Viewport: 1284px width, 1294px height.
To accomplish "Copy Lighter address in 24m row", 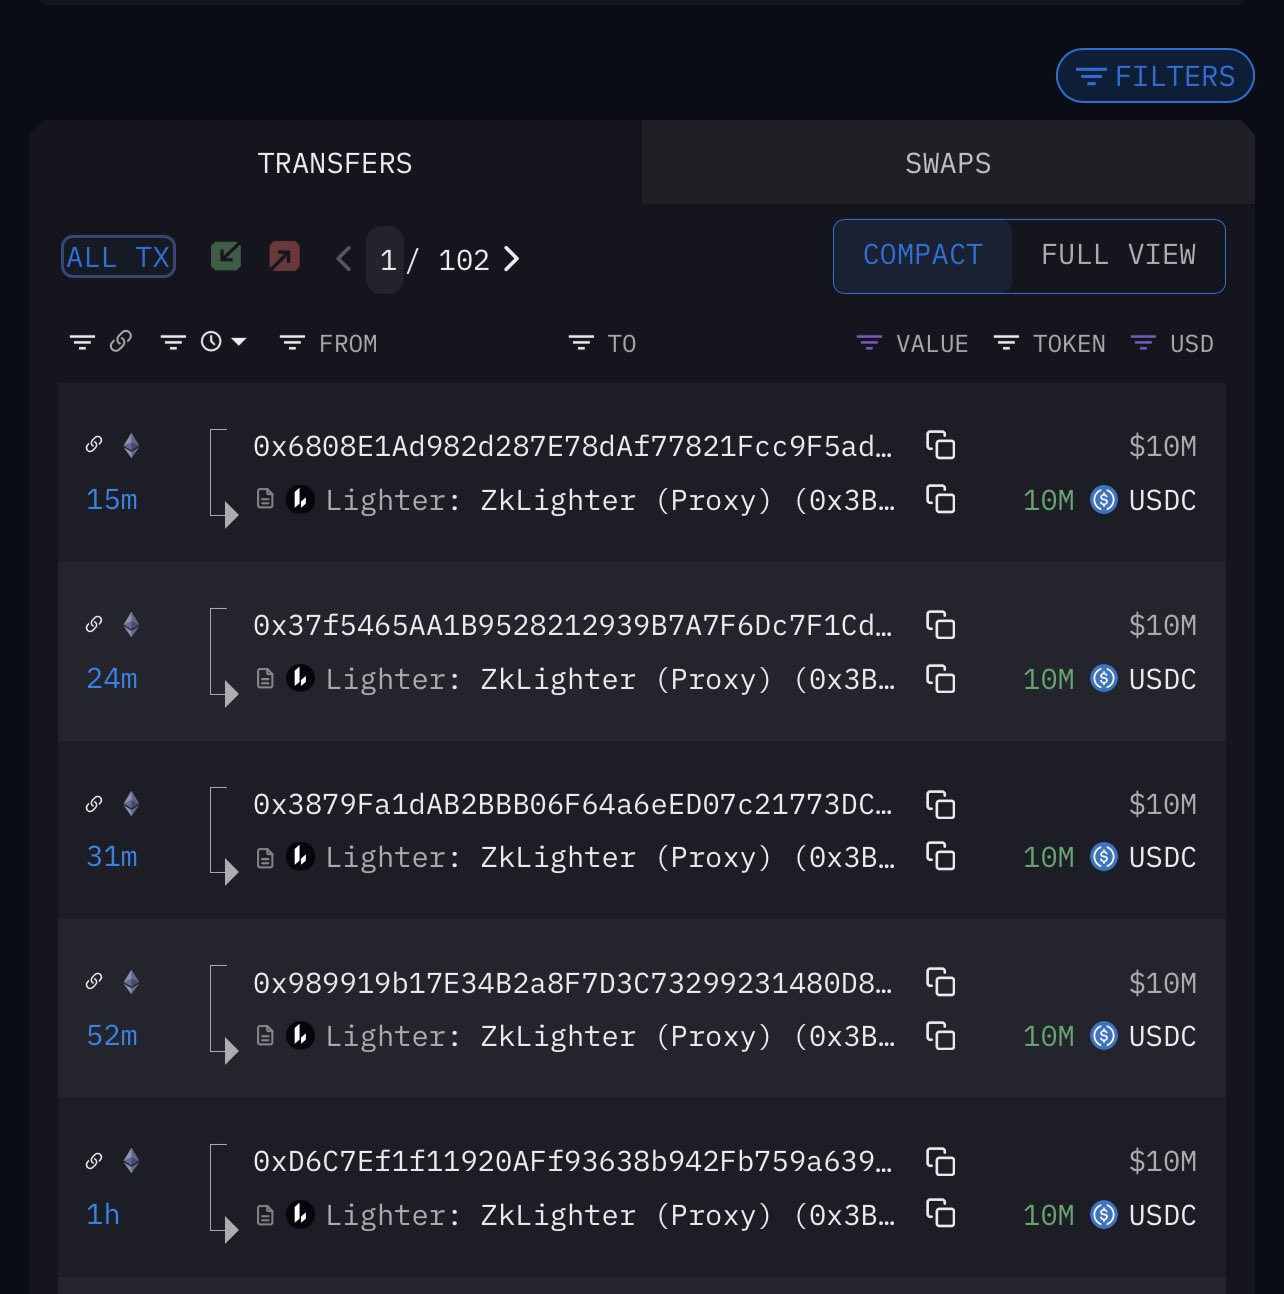I will pyautogui.click(x=940, y=679).
